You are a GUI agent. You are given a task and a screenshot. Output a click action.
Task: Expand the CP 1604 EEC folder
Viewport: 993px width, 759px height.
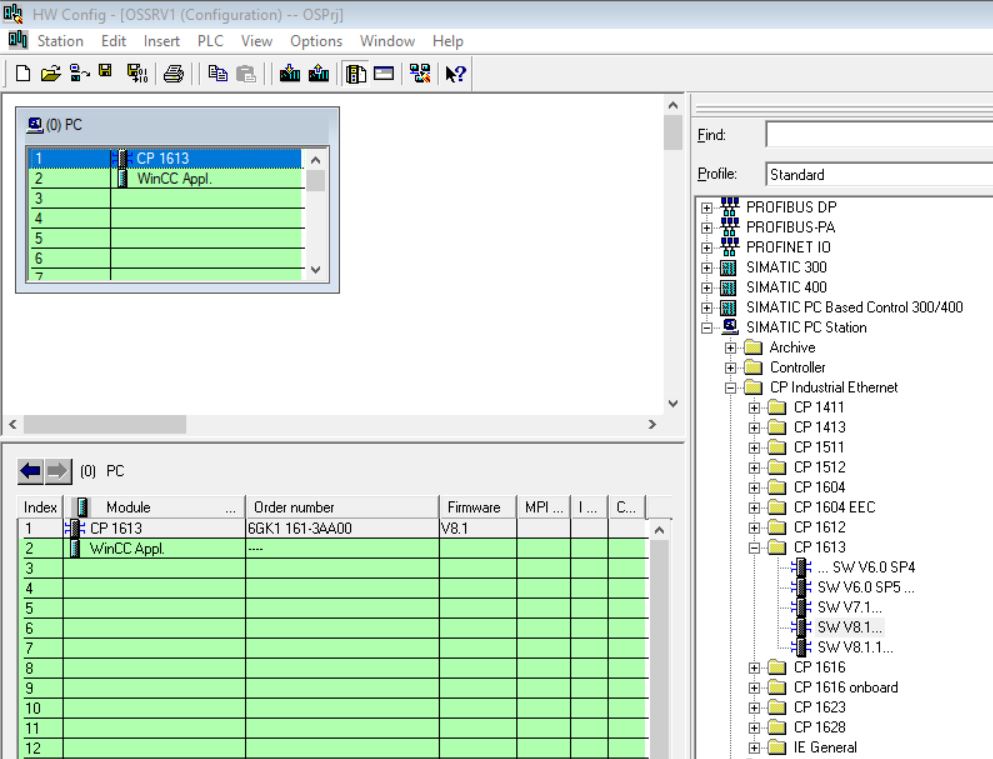click(754, 508)
